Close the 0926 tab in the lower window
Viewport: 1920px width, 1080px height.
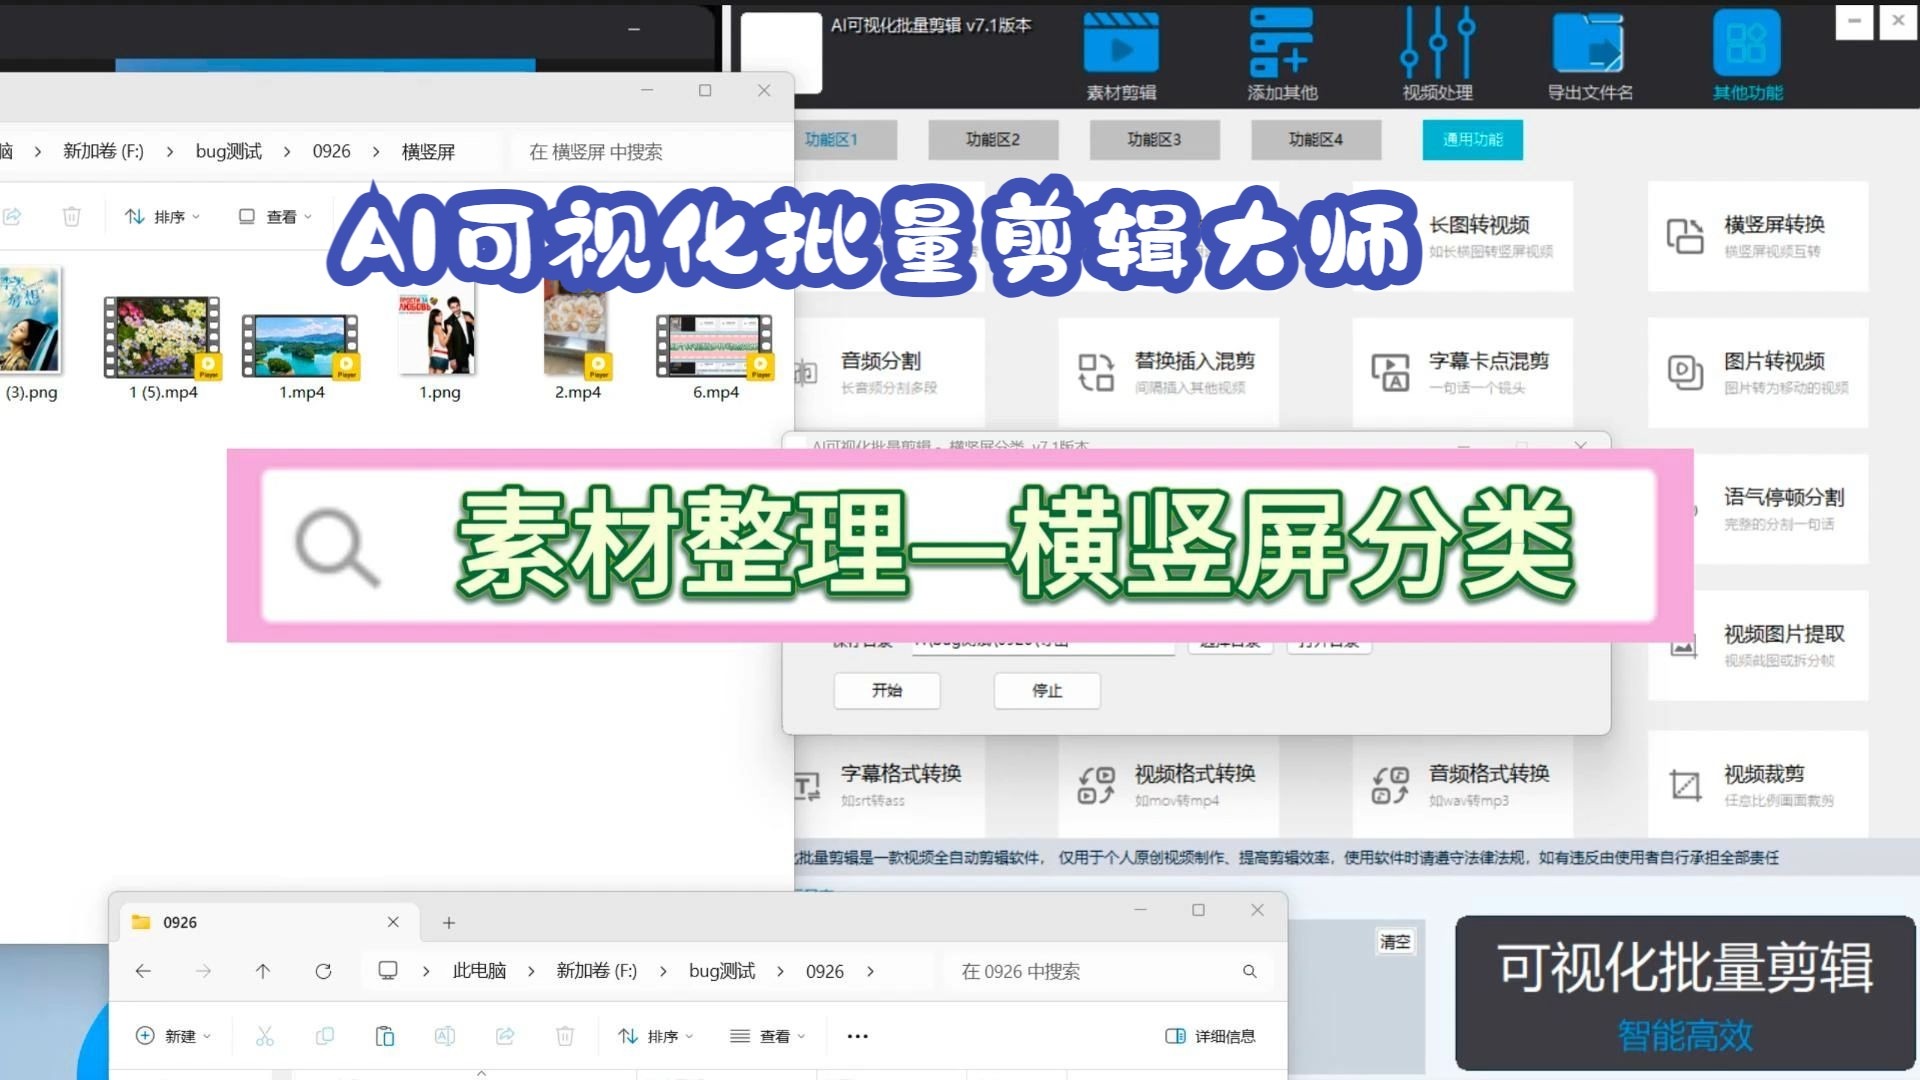393,922
